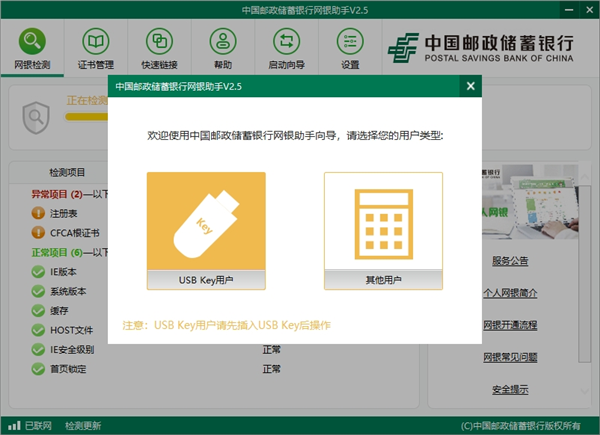Open the 帮助 help icon
This screenshot has height=435, width=600.
[222, 47]
